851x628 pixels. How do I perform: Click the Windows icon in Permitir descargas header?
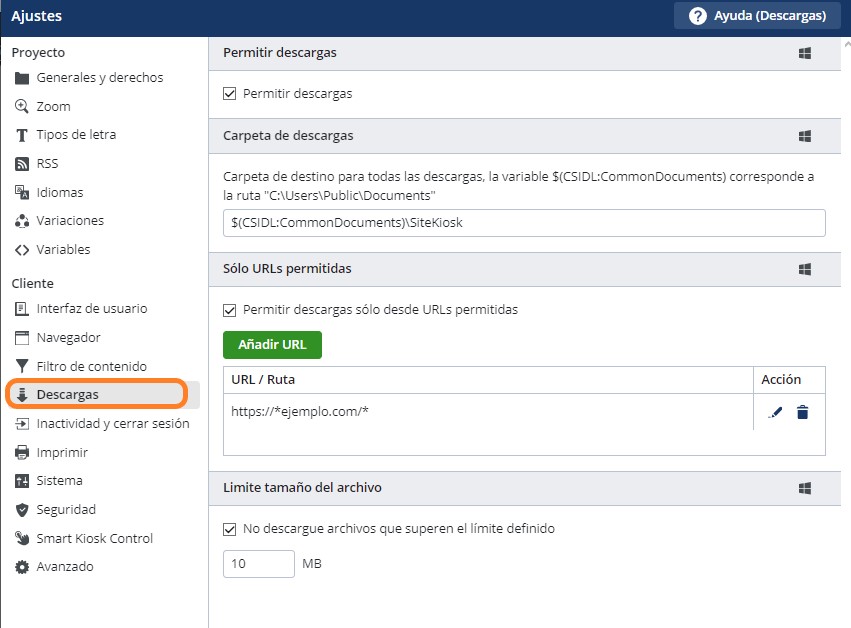tap(804, 53)
